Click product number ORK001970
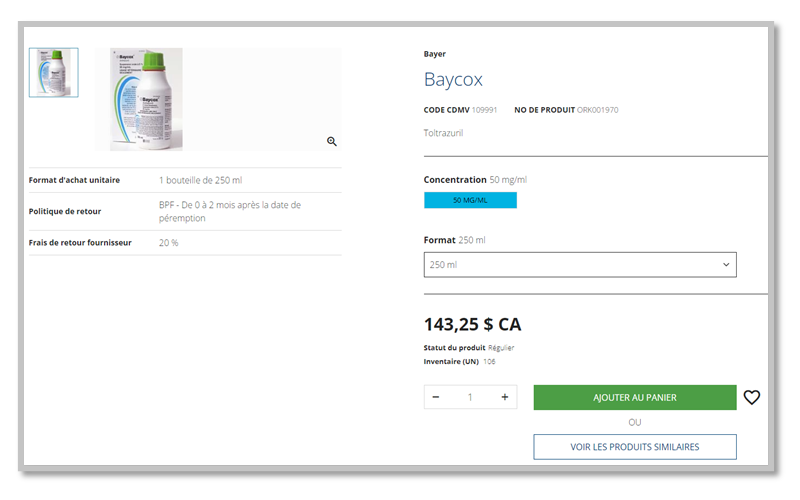This screenshot has width=800, height=500. [x=597, y=109]
